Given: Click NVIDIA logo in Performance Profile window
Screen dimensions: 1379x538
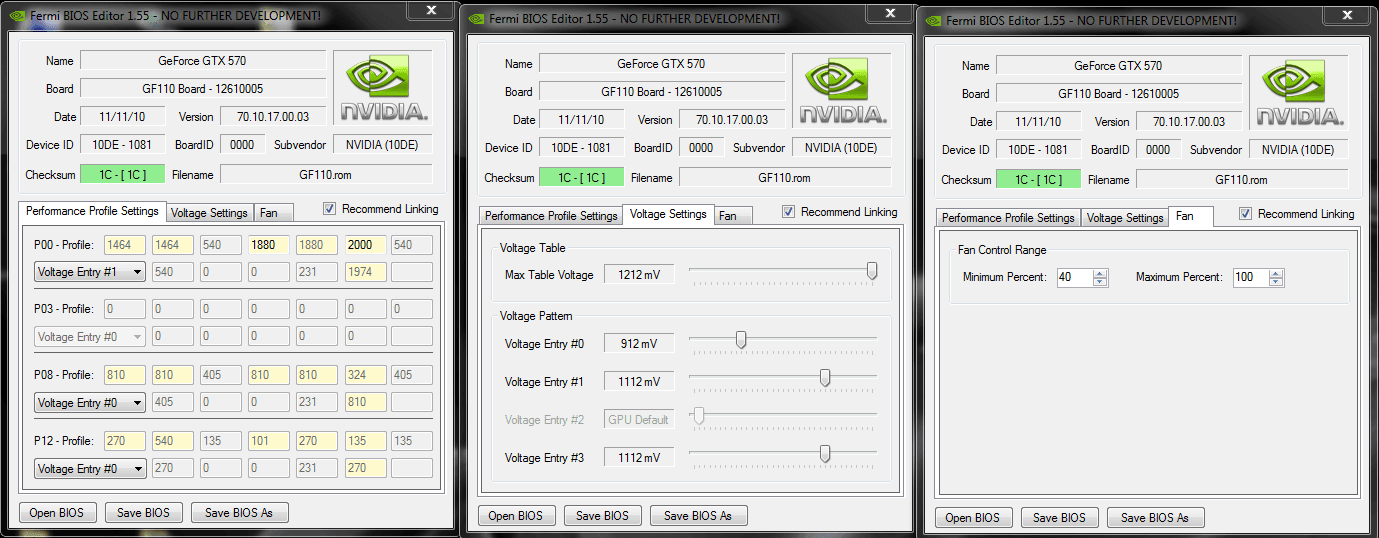Looking at the screenshot, I should pyautogui.click(x=383, y=89).
